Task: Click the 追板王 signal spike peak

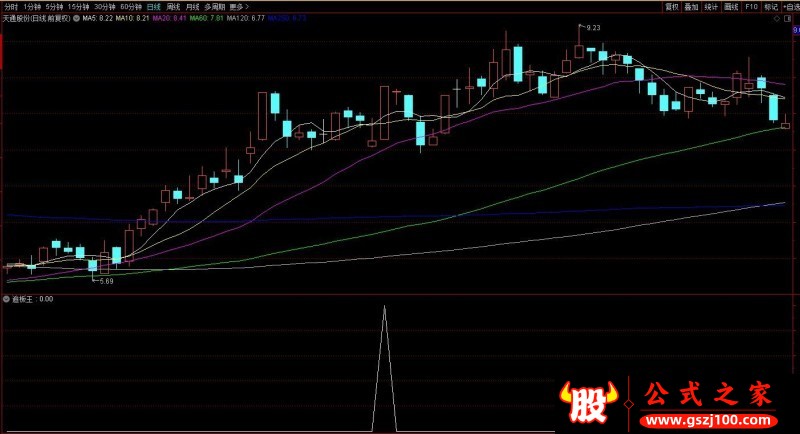Action: coord(385,307)
